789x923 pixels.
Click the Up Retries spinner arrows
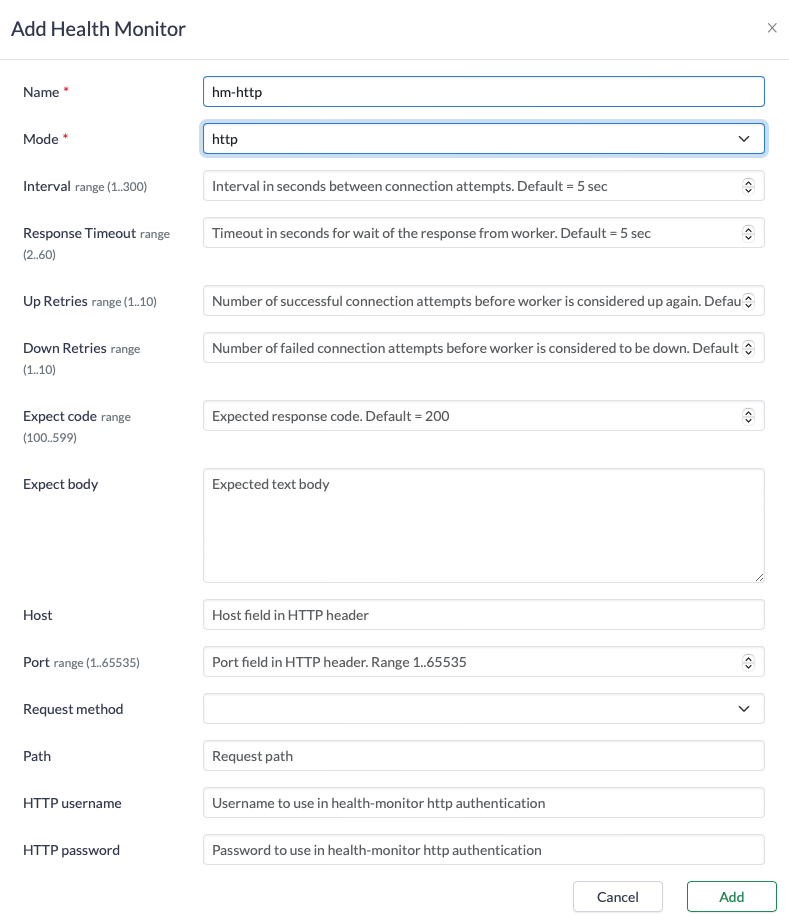748,301
